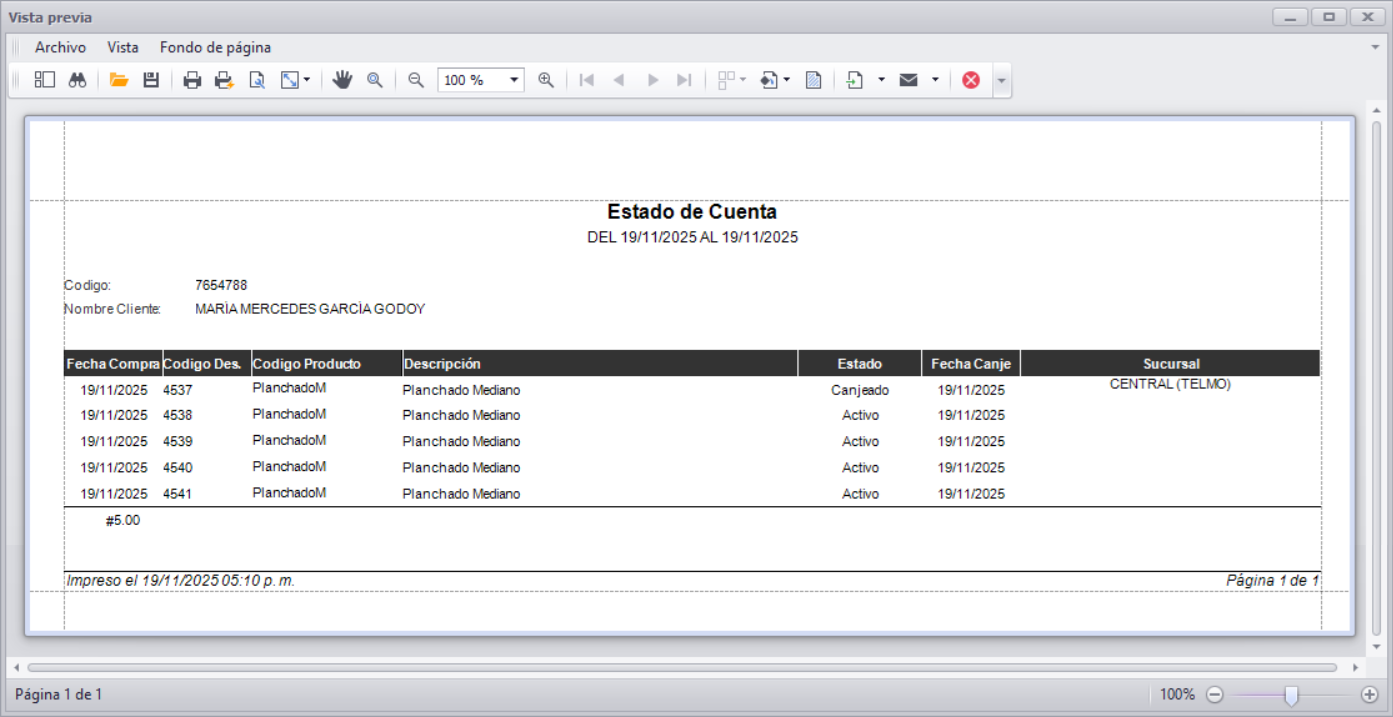The height and width of the screenshot is (717, 1393).
Task: Click the Print icon in the toolbar
Action: pos(192,80)
